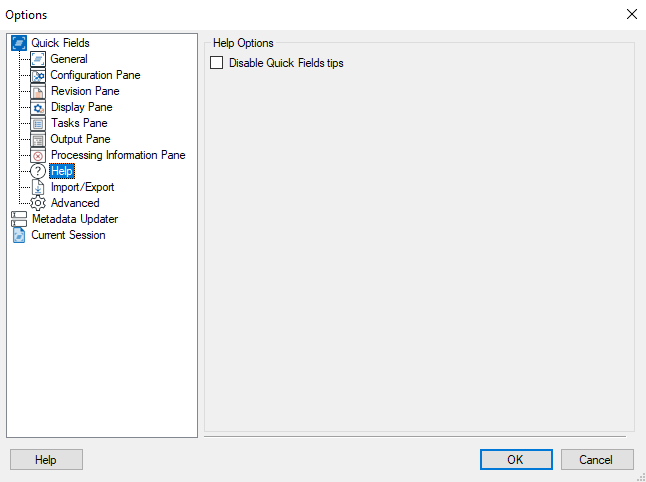Click the dialog resize grip corner
Screen dimensions: 646x482
pos(641,477)
